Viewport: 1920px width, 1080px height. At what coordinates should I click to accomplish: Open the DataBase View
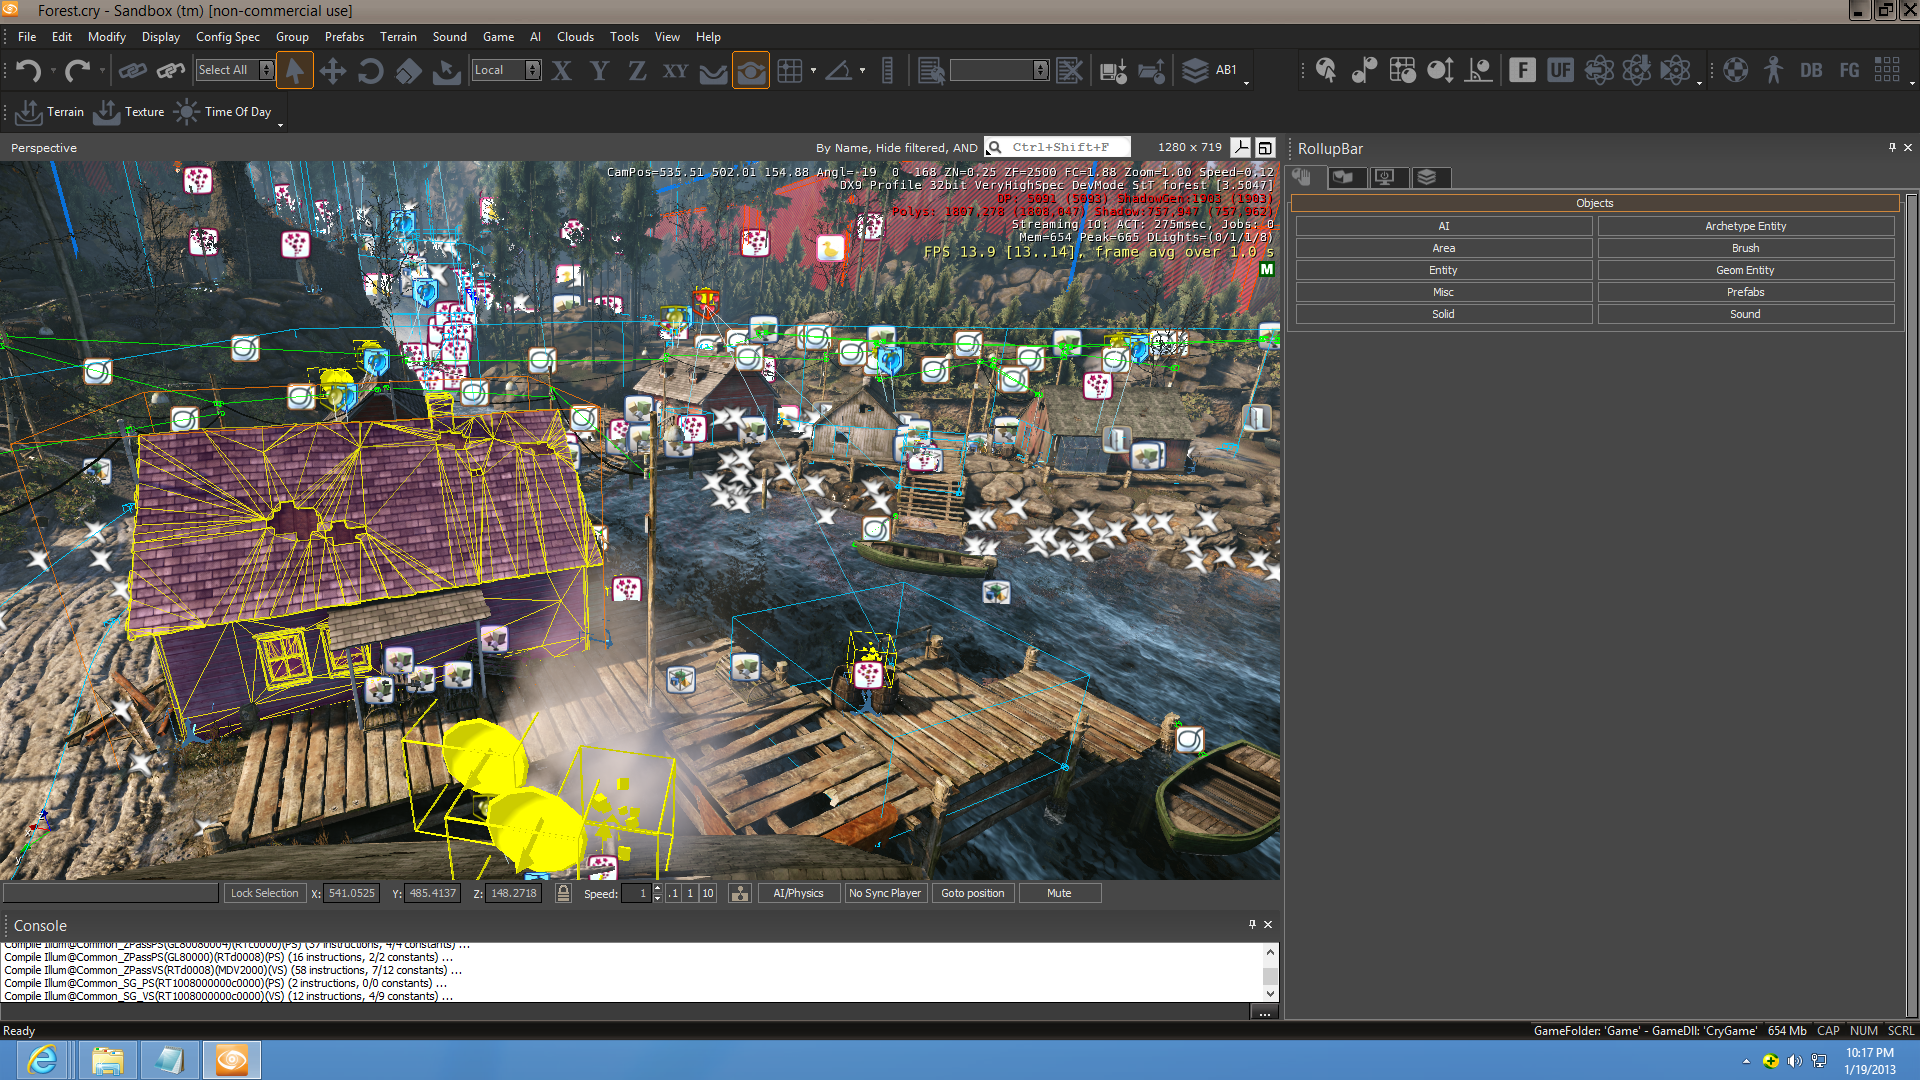[1810, 70]
